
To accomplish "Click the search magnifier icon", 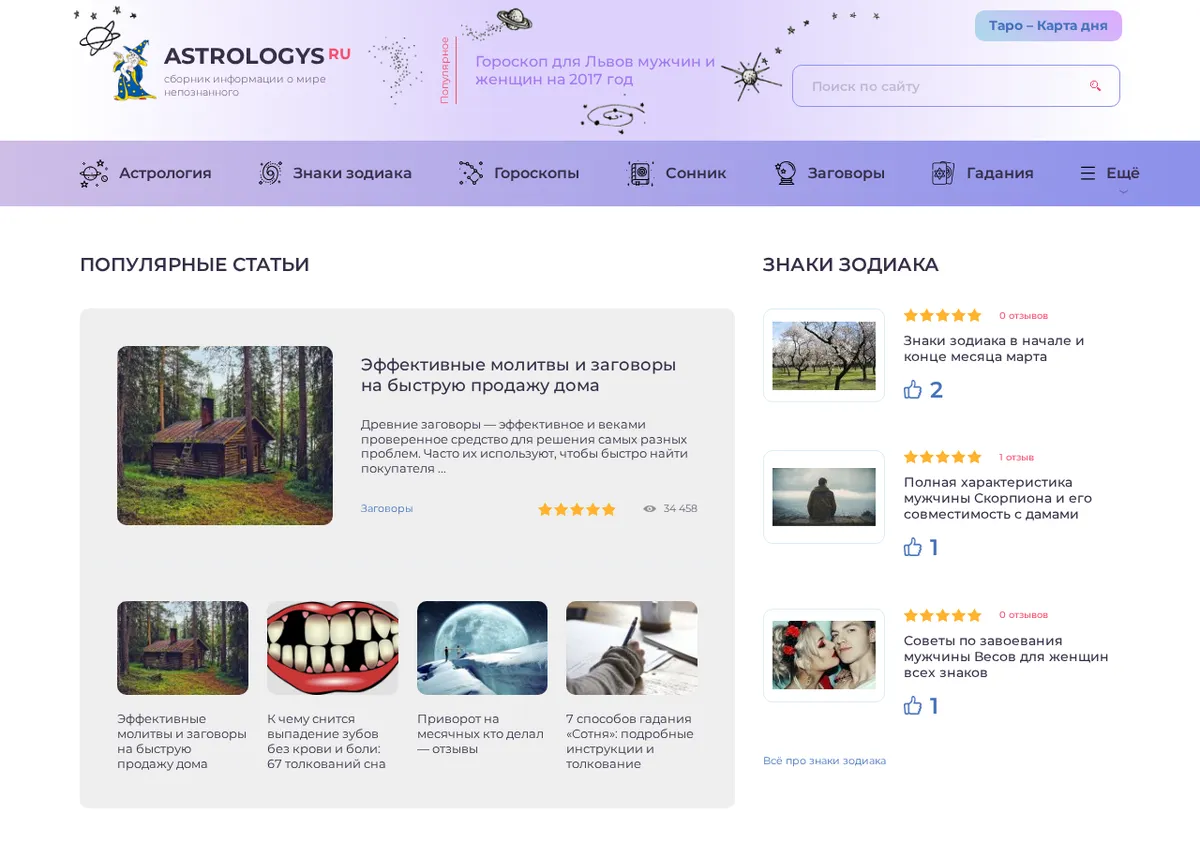I will tap(1095, 86).
